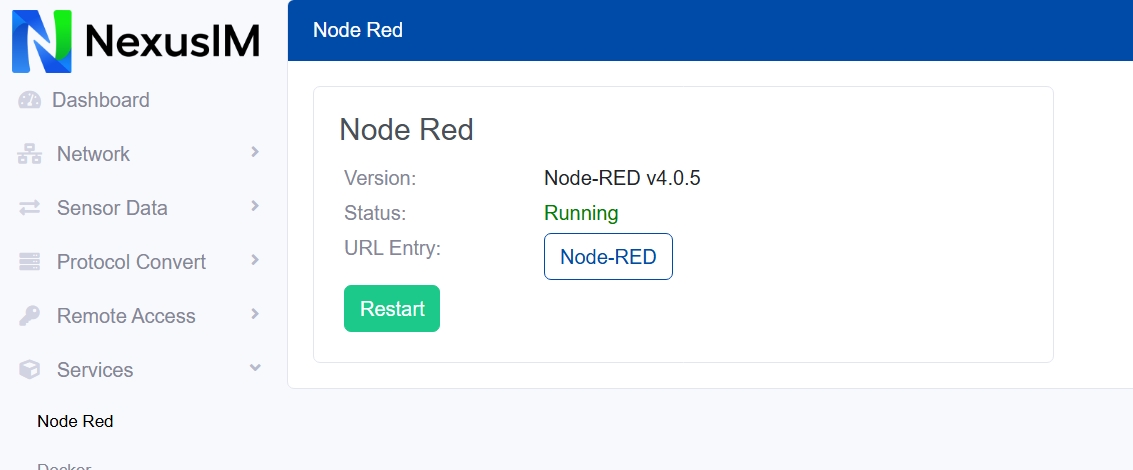Open the Dashboard page
This screenshot has width=1133, height=470.
click(x=100, y=100)
